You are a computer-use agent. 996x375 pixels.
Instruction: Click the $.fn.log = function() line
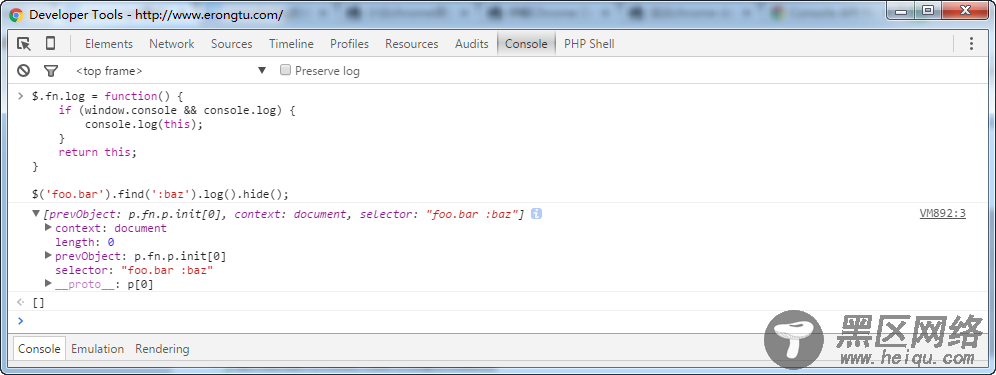tap(107, 96)
